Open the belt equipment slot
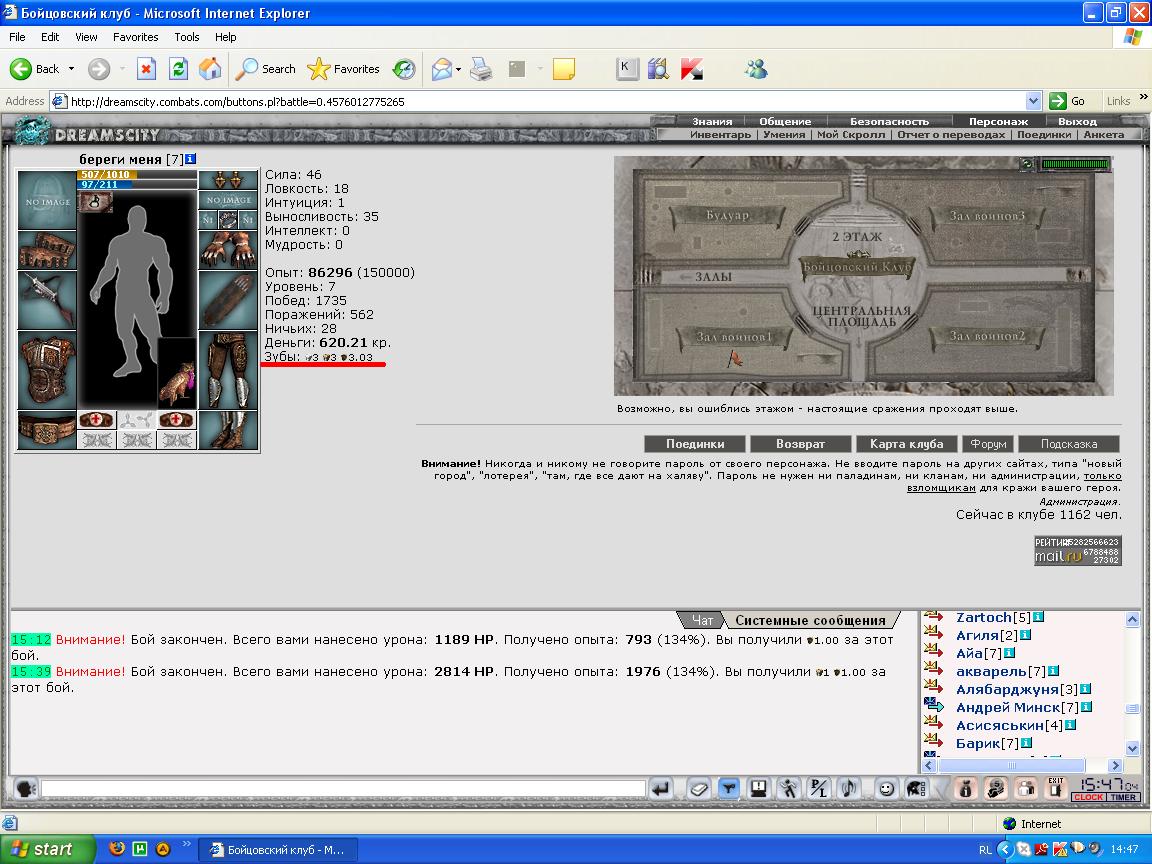 [x=47, y=430]
